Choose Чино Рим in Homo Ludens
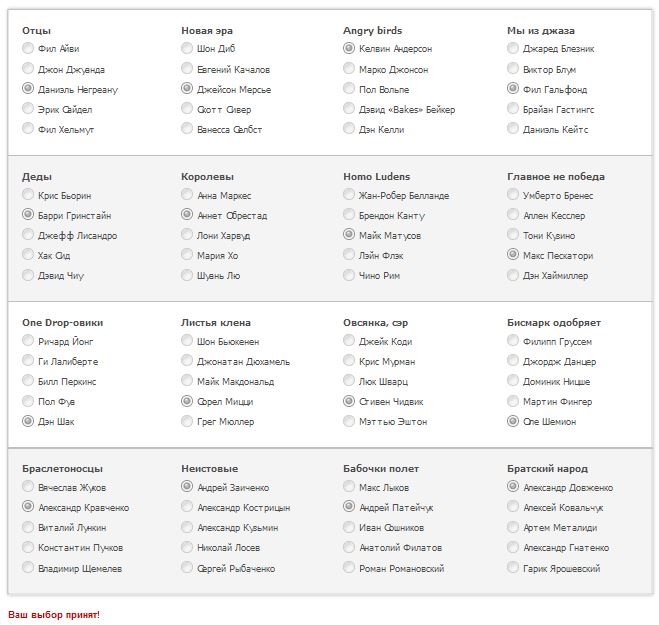The image size is (659, 625). click(349, 275)
